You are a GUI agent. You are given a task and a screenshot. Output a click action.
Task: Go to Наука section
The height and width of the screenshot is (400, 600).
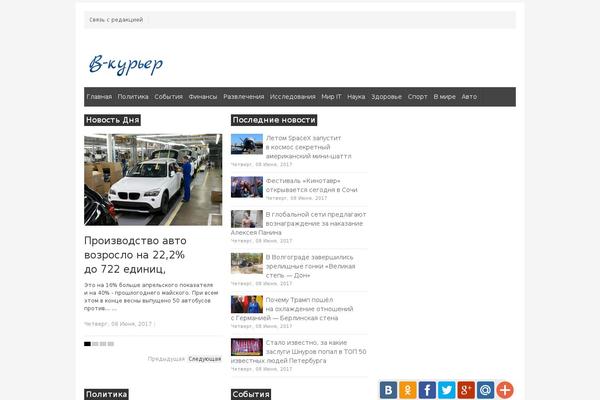tap(356, 97)
